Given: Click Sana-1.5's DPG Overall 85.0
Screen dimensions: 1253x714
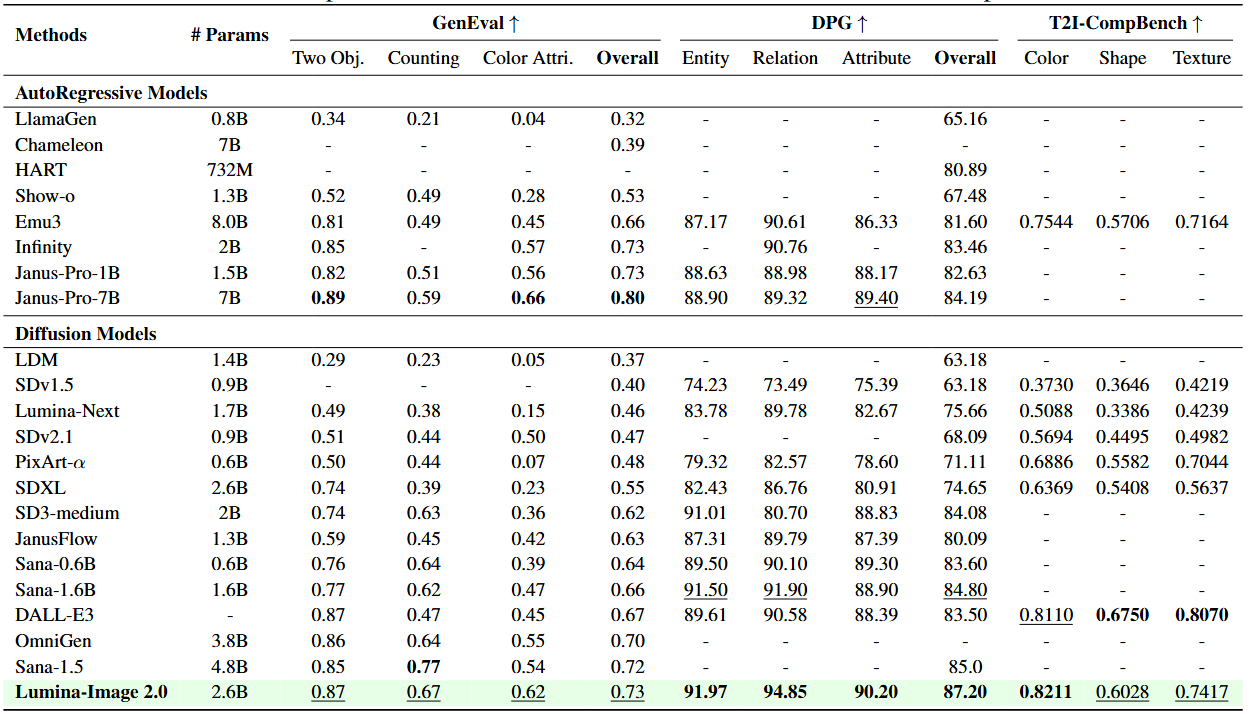Looking at the screenshot, I should tap(965, 667).
